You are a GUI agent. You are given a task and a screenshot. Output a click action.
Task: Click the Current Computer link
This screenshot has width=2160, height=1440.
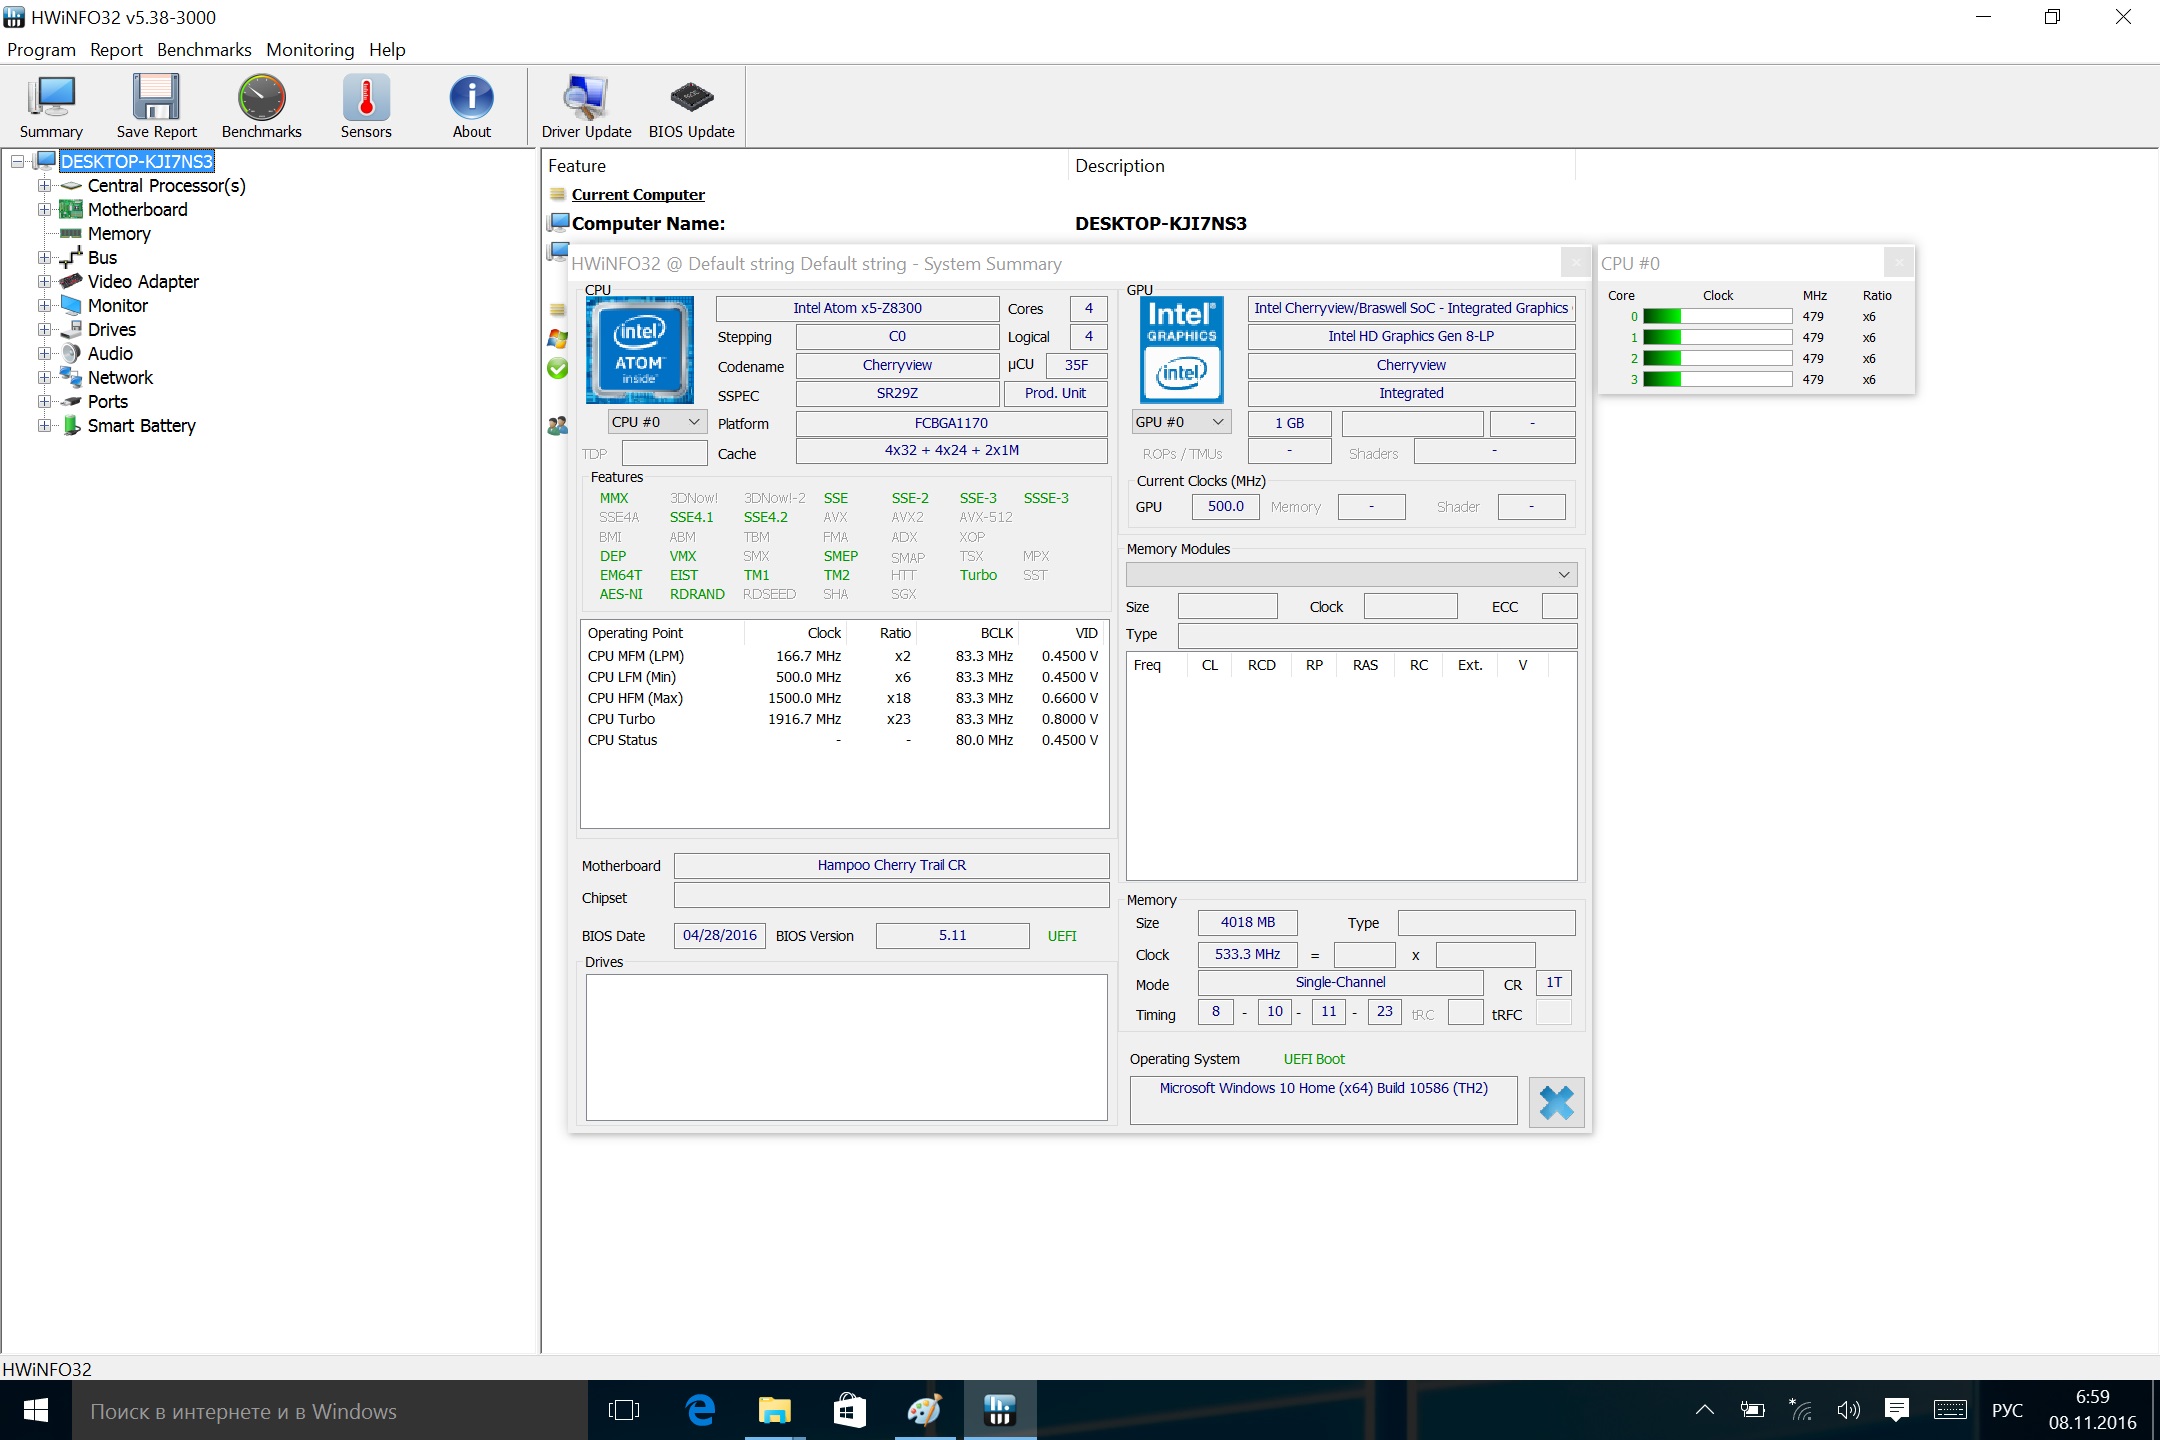pos(638,194)
